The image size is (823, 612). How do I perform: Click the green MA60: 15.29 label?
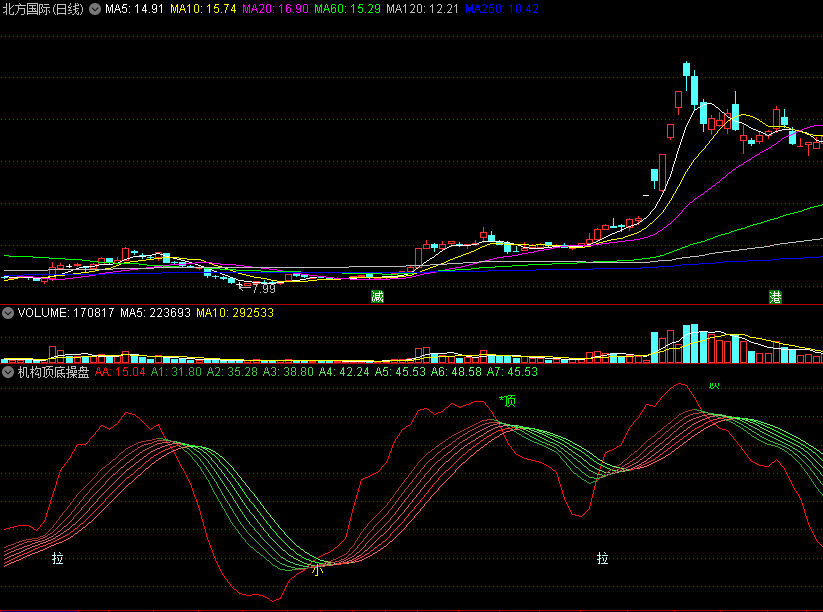tap(347, 9)
